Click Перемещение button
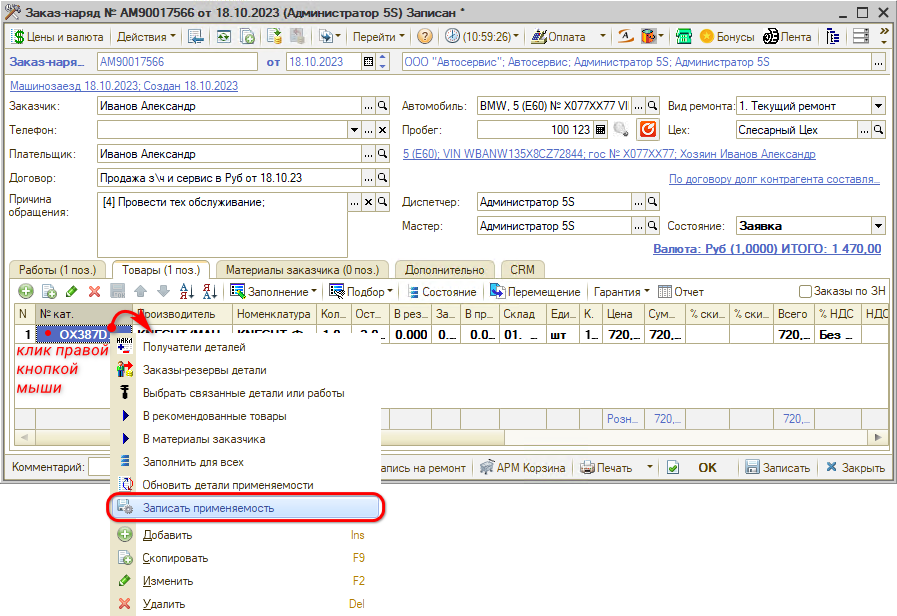Image resolution: width=897 pixels, height=616 pixels. click(x=535, y=292)
